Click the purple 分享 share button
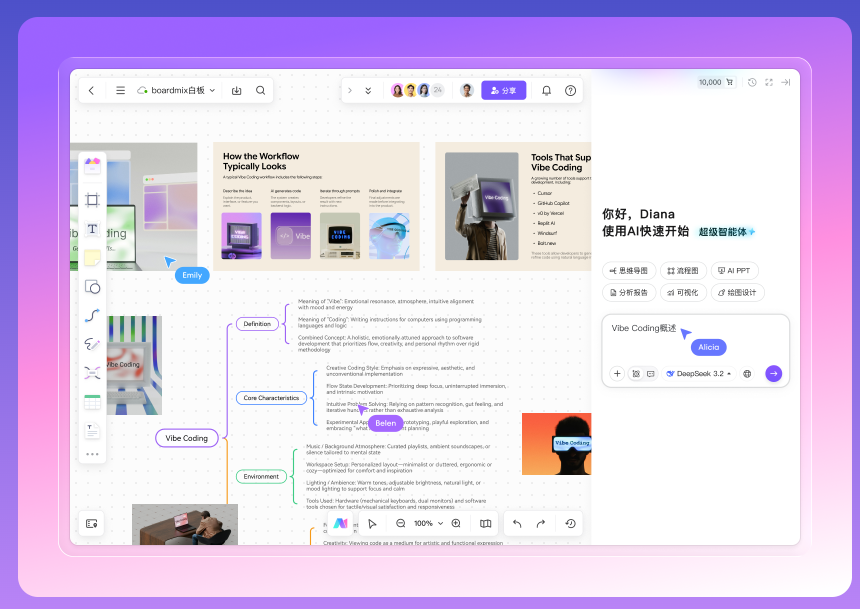Viewport: 860px width, 609px height. tap(503, 91)
